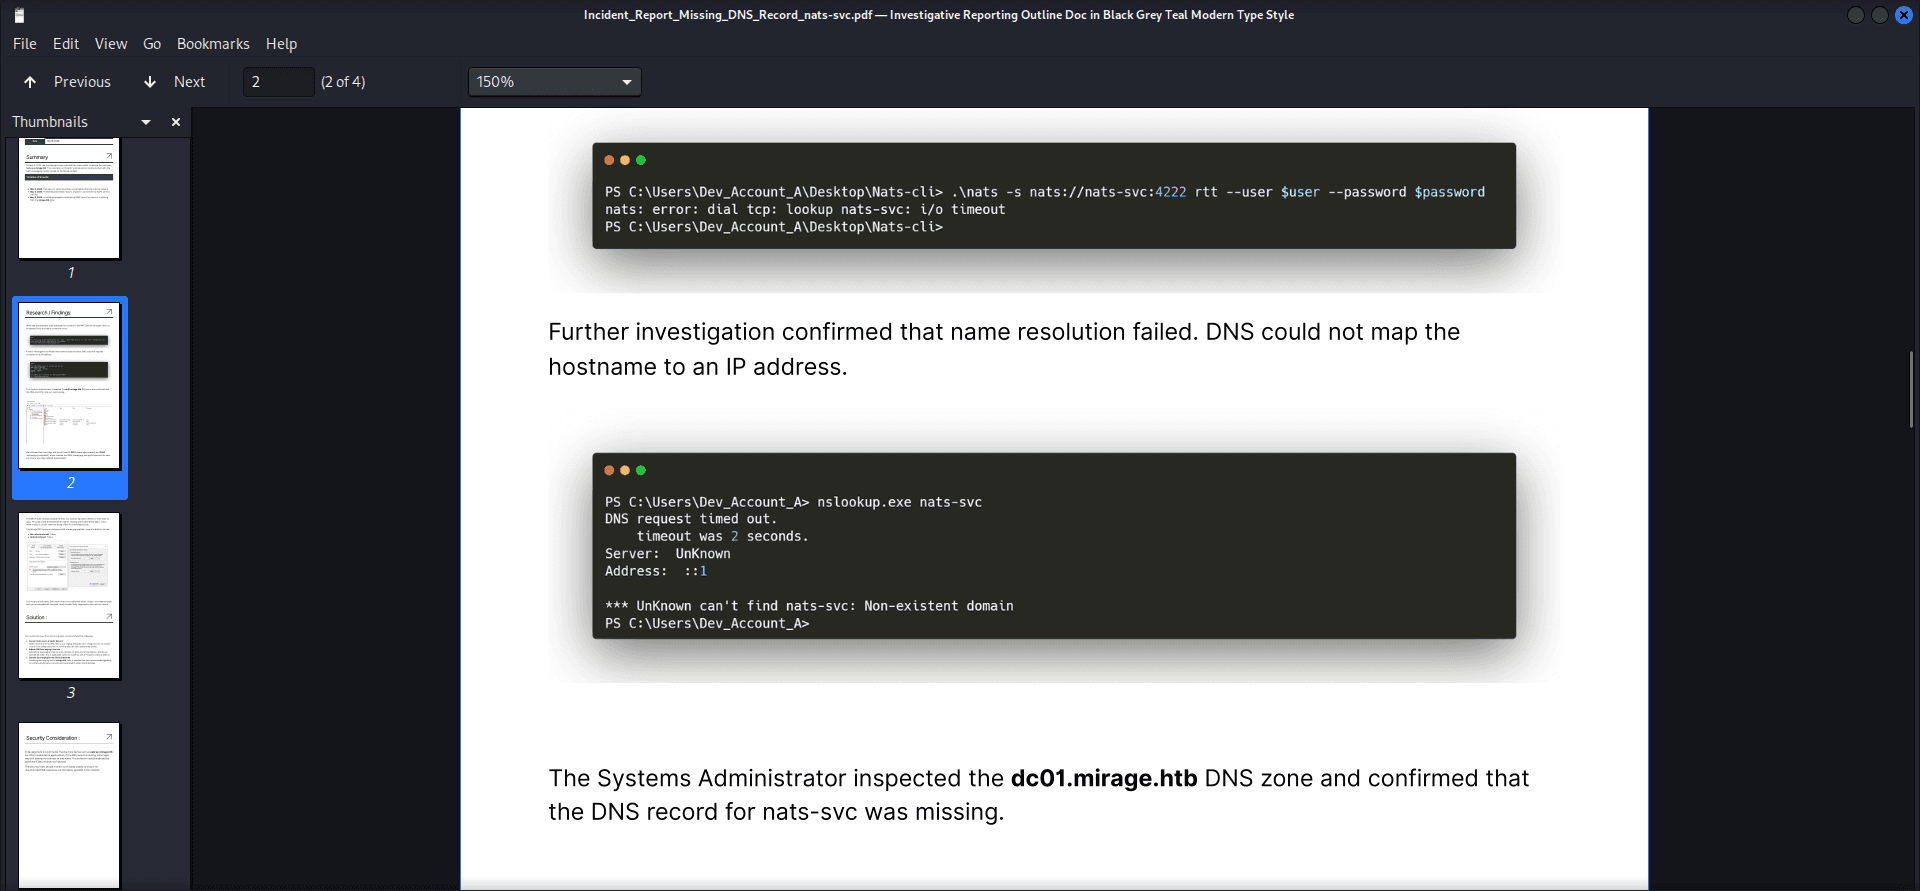
Task: Click the 'Non-existent domain' error line
Action: point(809,606)
